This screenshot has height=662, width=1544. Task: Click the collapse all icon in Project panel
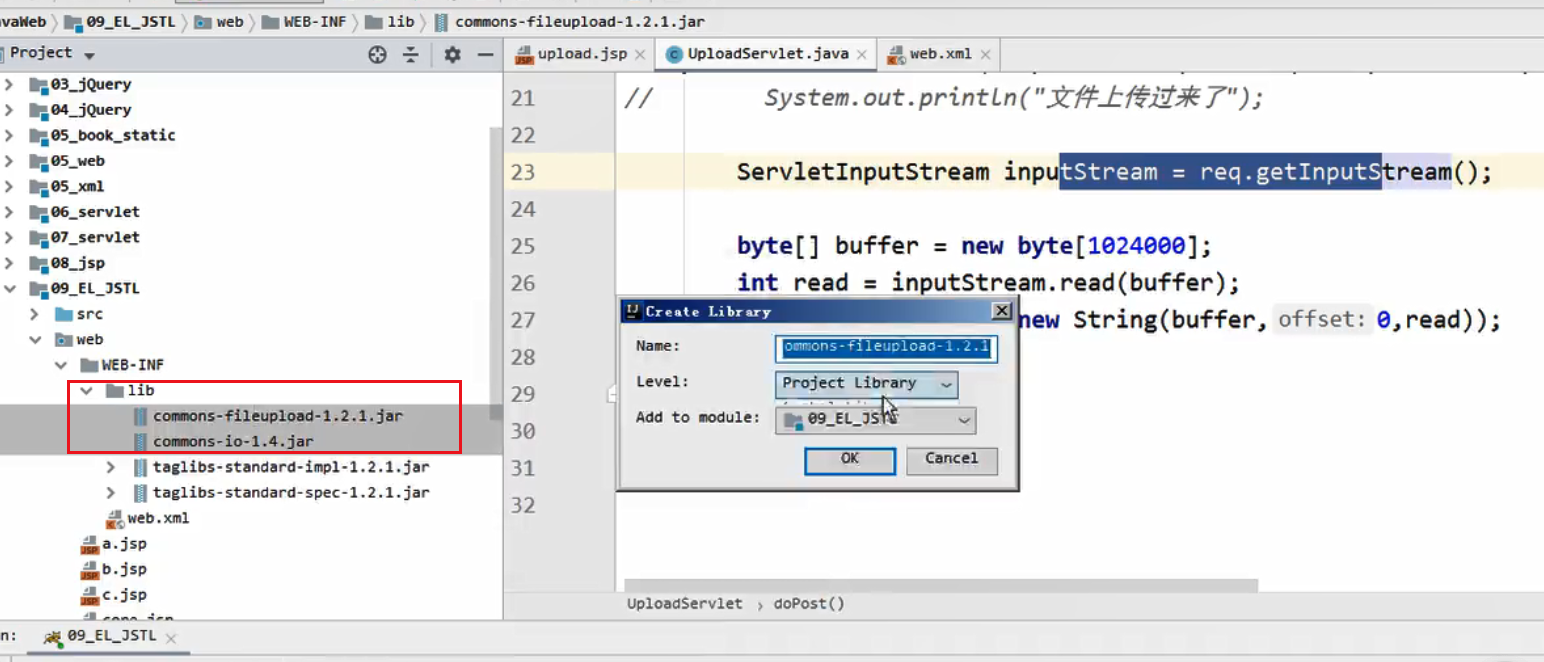tap(410, 55)
